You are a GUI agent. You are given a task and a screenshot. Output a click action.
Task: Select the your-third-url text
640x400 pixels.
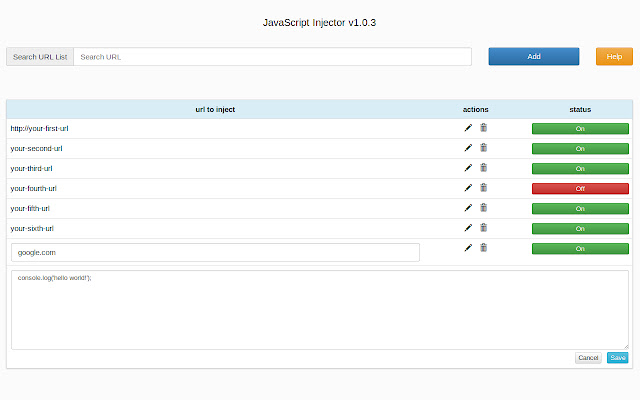pos(31,169)
